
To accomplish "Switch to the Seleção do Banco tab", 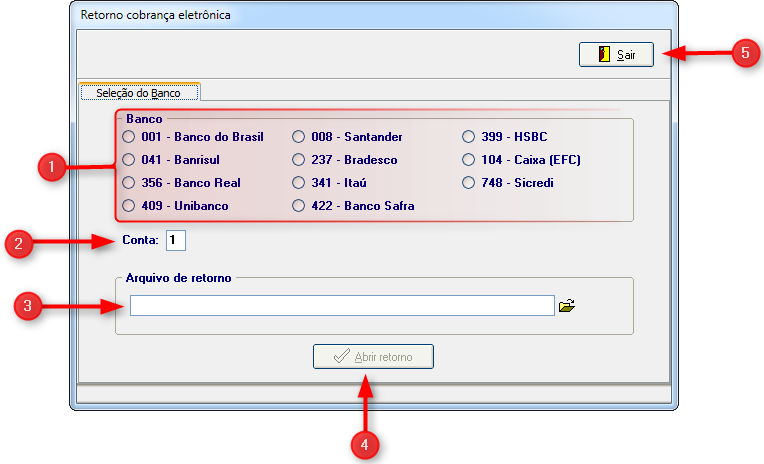I will click(x=139, y=92).
